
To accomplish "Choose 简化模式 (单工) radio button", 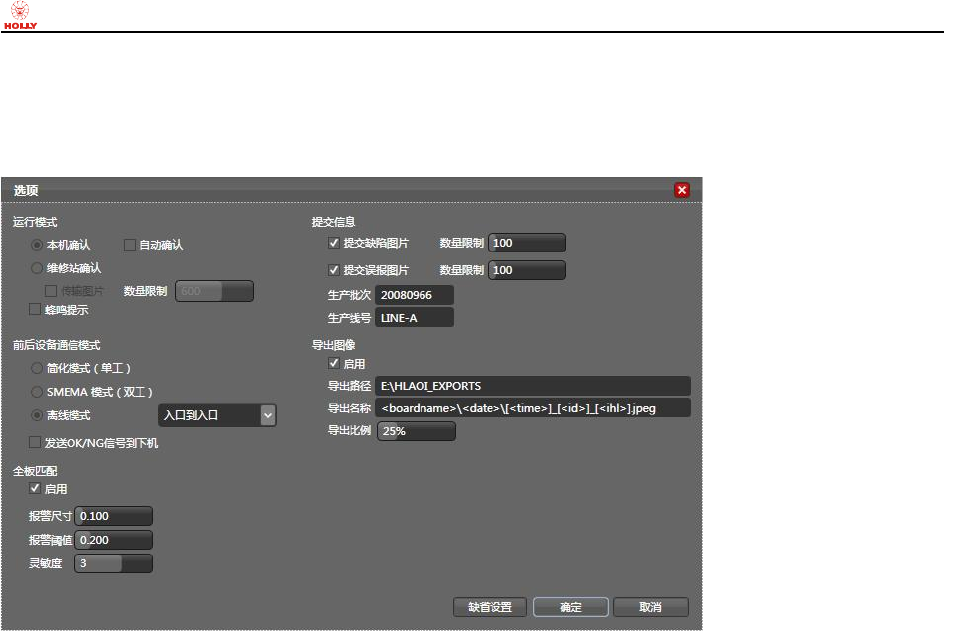I will pos(37,368).
